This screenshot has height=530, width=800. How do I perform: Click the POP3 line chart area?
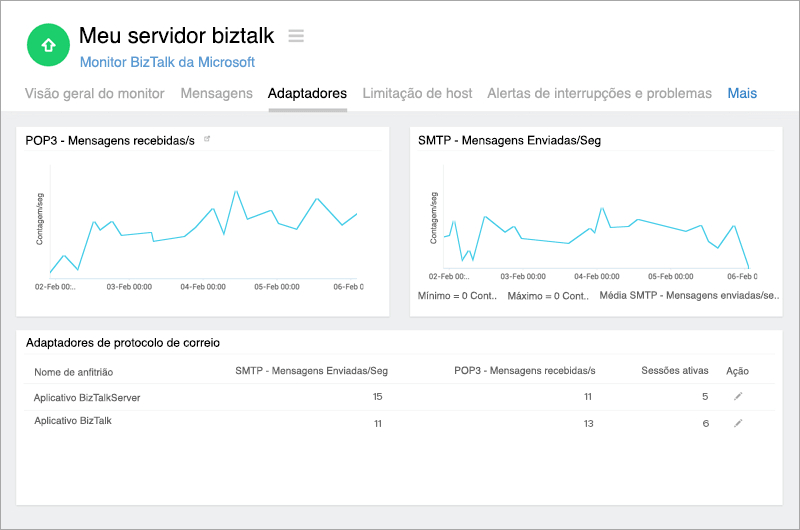pos(203,222)
